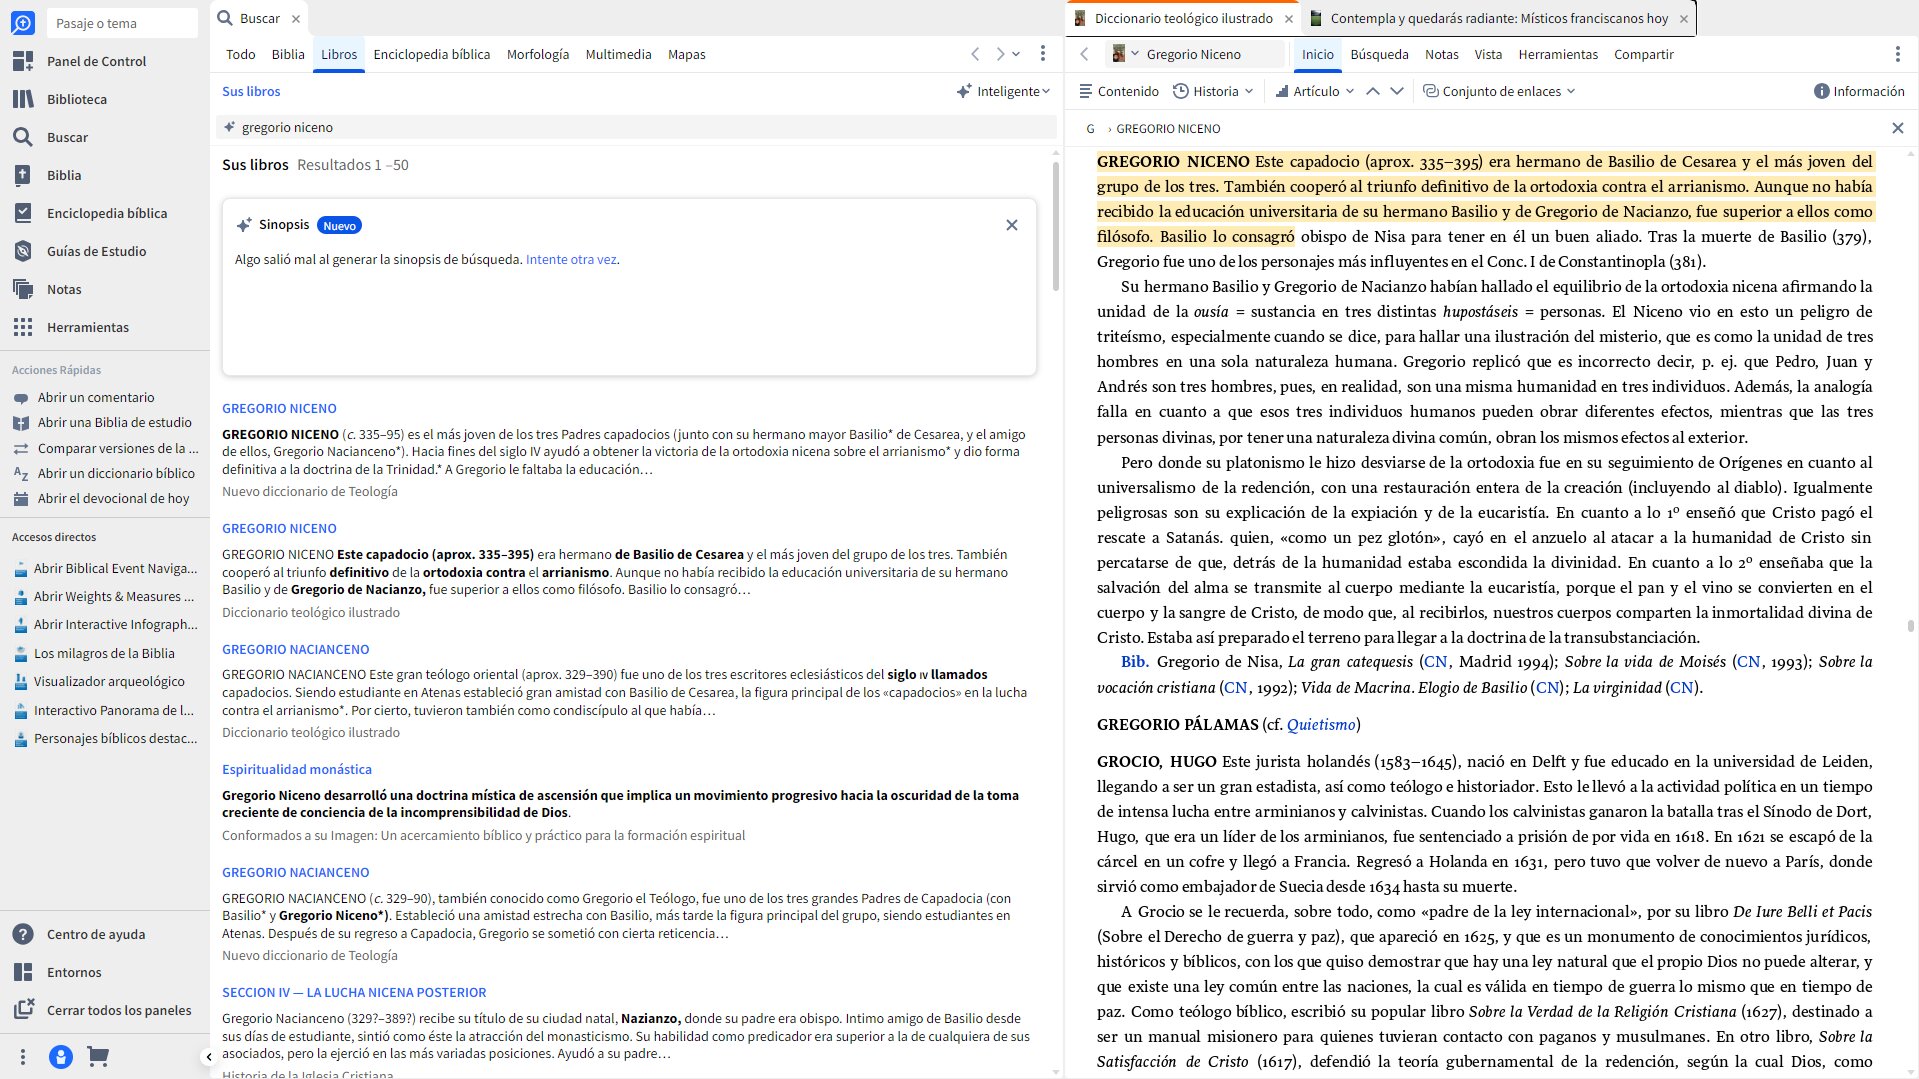This screenshot has width=1919, height=1079.
Task: Click the Sus libros link
Action: point(251,91)
